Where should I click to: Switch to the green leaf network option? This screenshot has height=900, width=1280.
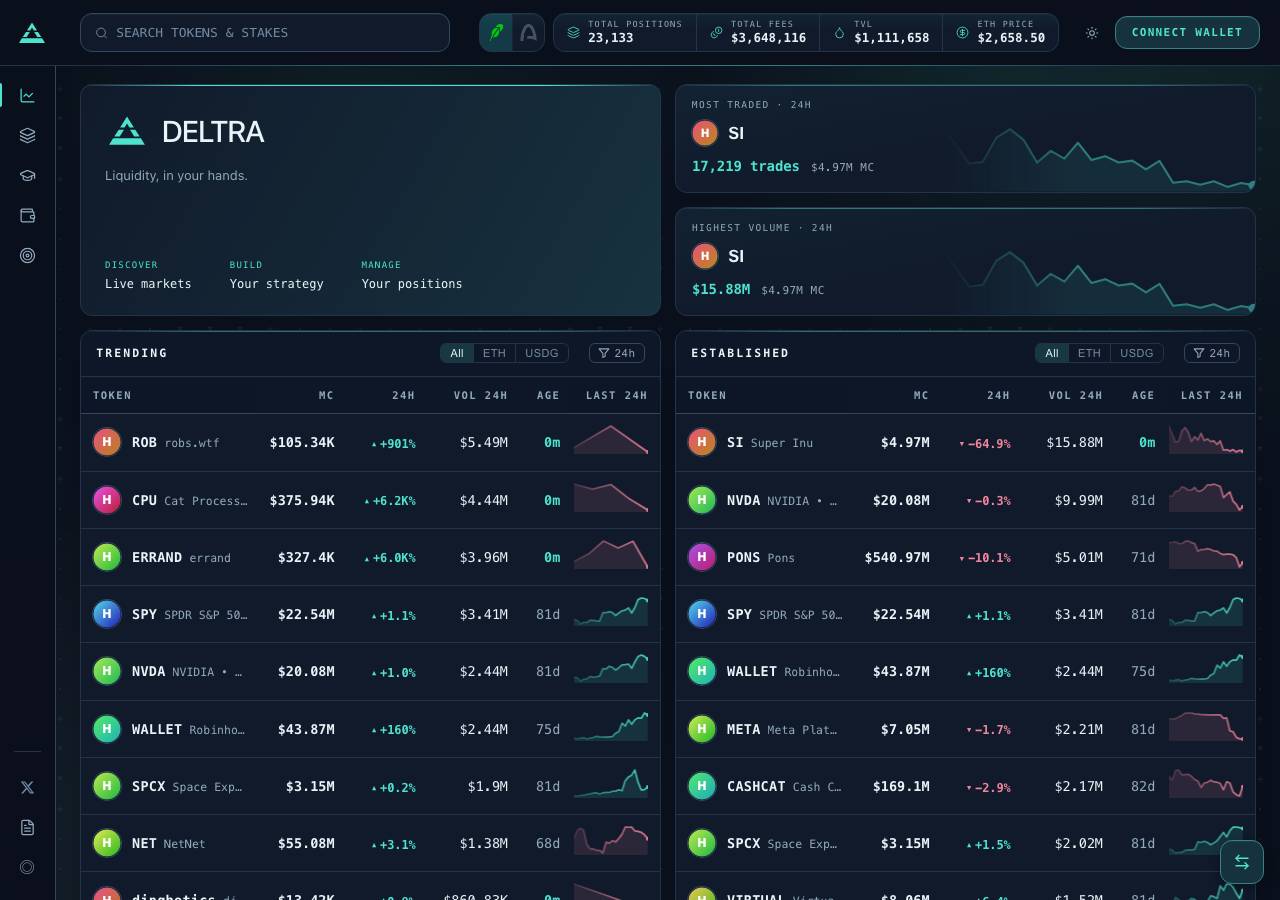[496, 33]
